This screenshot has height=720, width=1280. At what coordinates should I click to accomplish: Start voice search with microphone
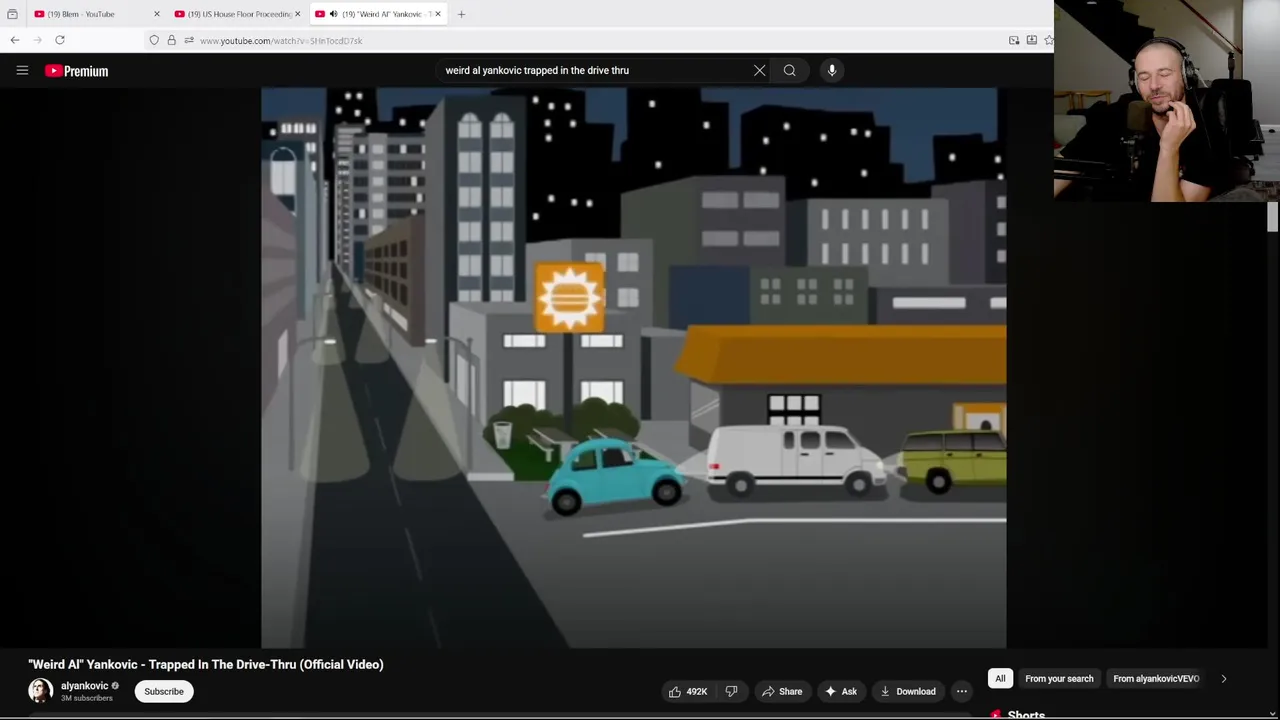coord(831,70)
